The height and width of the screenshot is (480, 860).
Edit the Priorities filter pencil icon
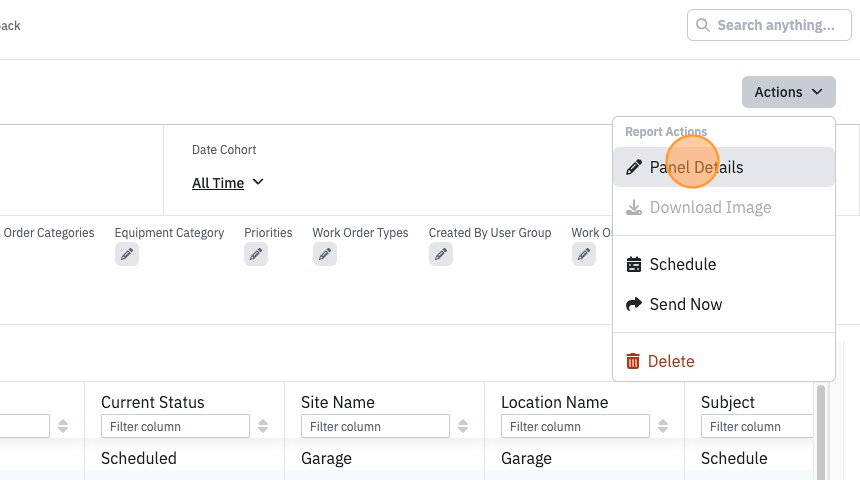coord(256,255)
